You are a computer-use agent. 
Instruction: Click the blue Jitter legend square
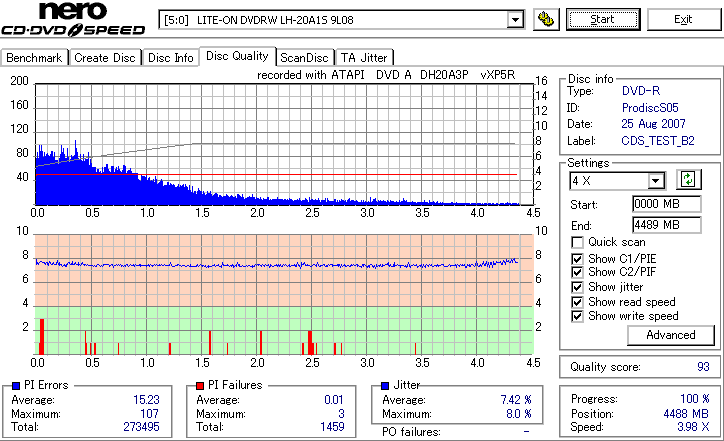[x=385, y=386]
